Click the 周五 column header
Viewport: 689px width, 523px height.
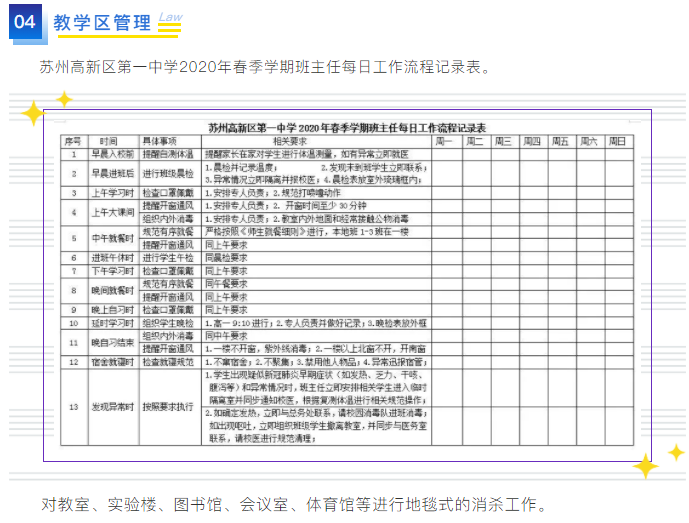[560, 142]
